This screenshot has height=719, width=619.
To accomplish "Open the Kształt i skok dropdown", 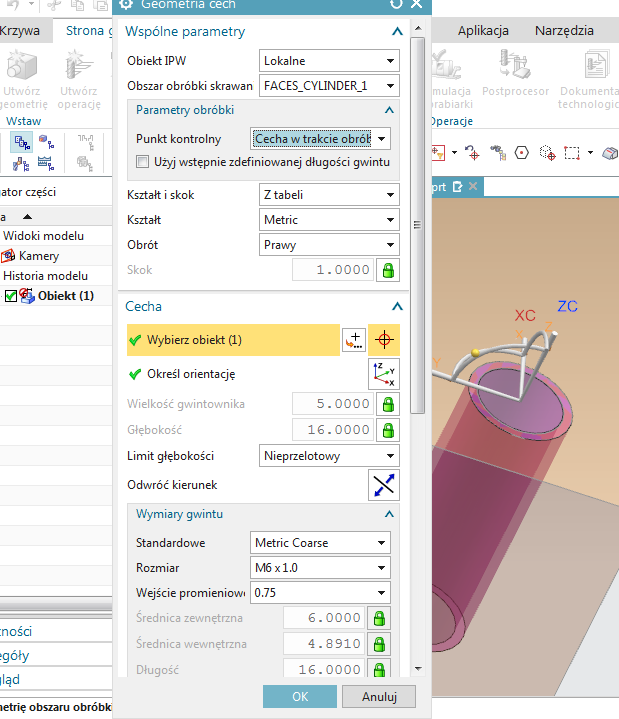I will (x=329, y=195).
